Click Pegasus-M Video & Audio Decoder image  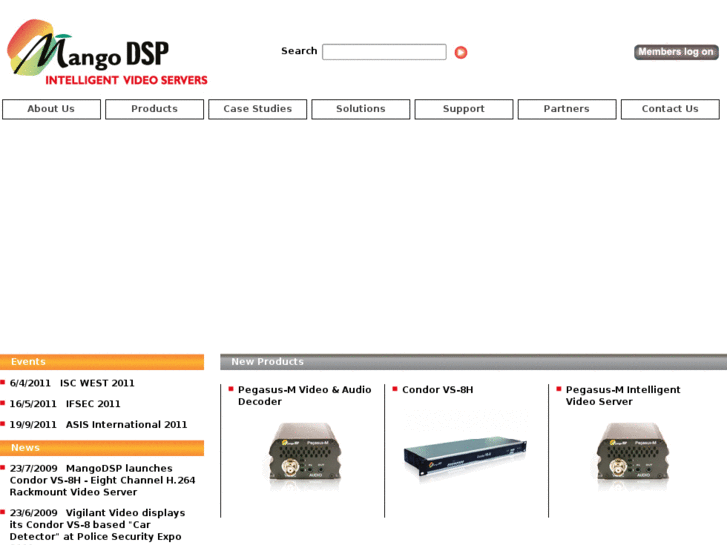pos(305,457)
